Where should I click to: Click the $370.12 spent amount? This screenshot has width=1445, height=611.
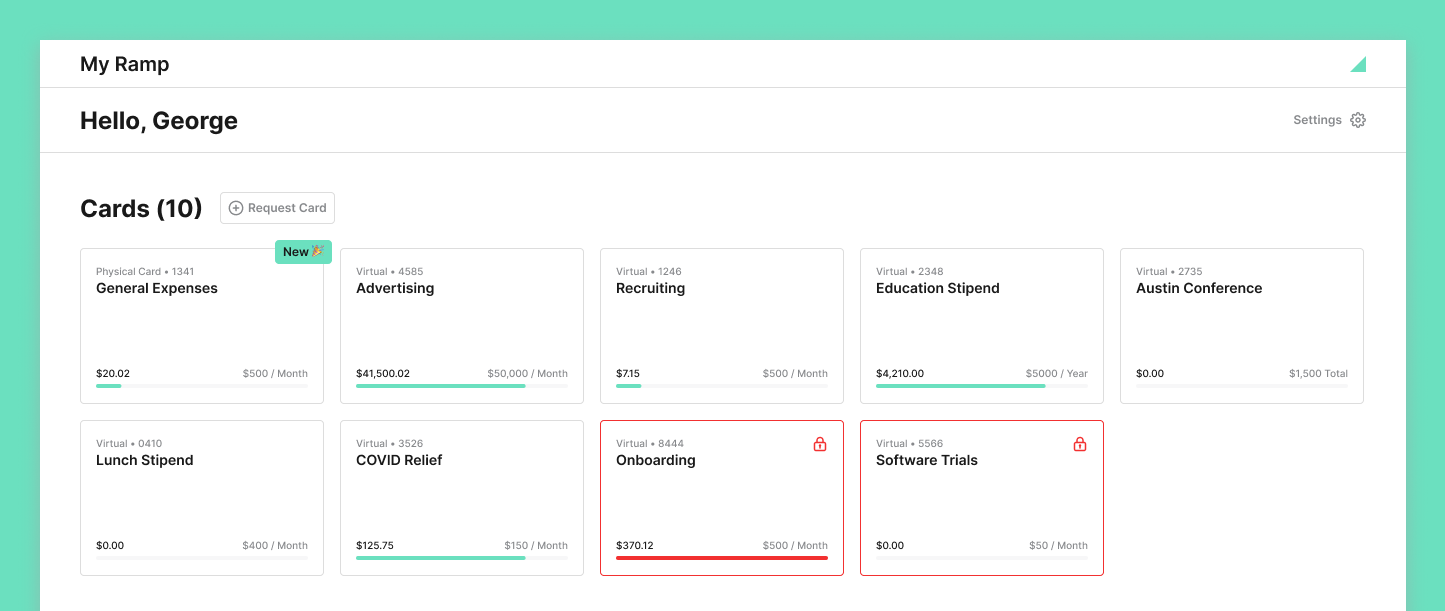[x=635, y=545]
